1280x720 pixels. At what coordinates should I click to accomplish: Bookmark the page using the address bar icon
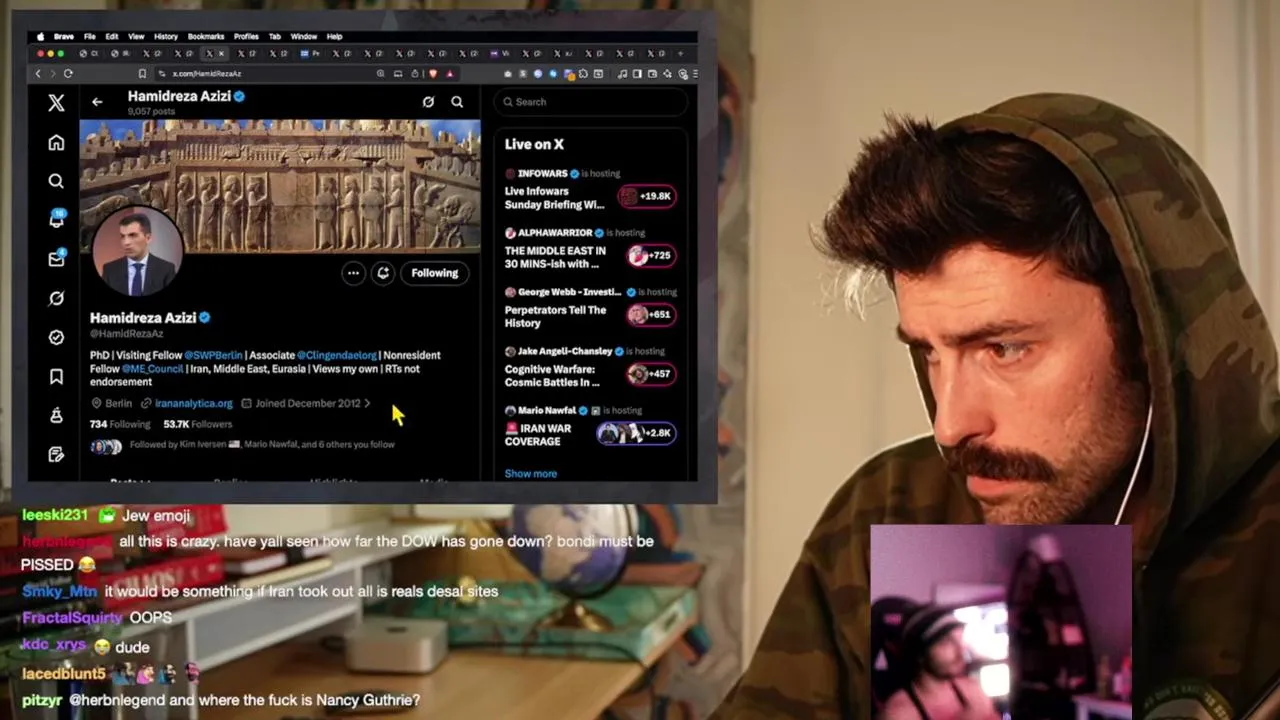point(142,73)
